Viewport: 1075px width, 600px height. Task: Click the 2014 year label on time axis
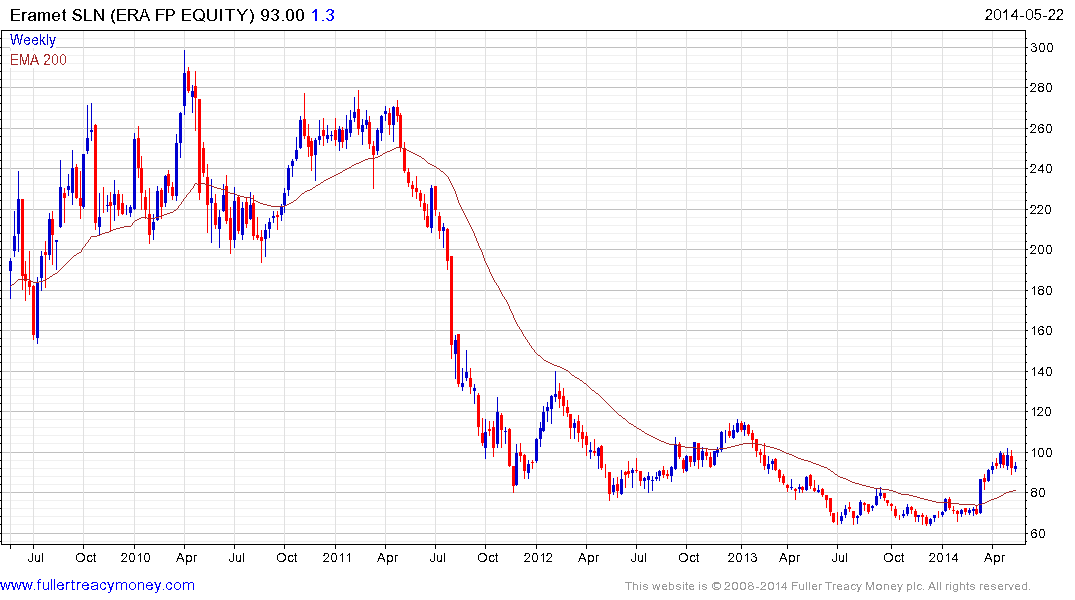point(943,557)
